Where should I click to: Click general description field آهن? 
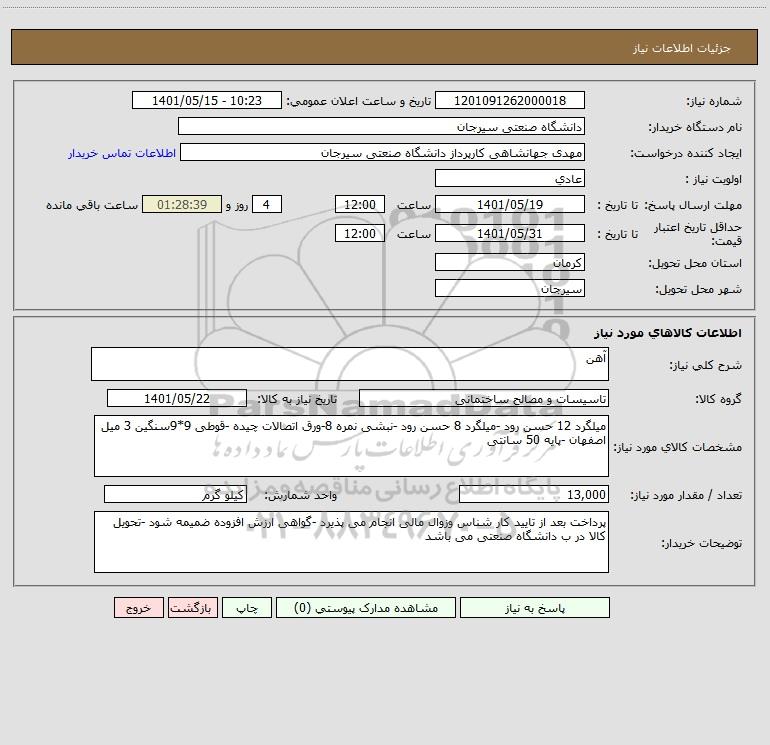tap(350, 364)
